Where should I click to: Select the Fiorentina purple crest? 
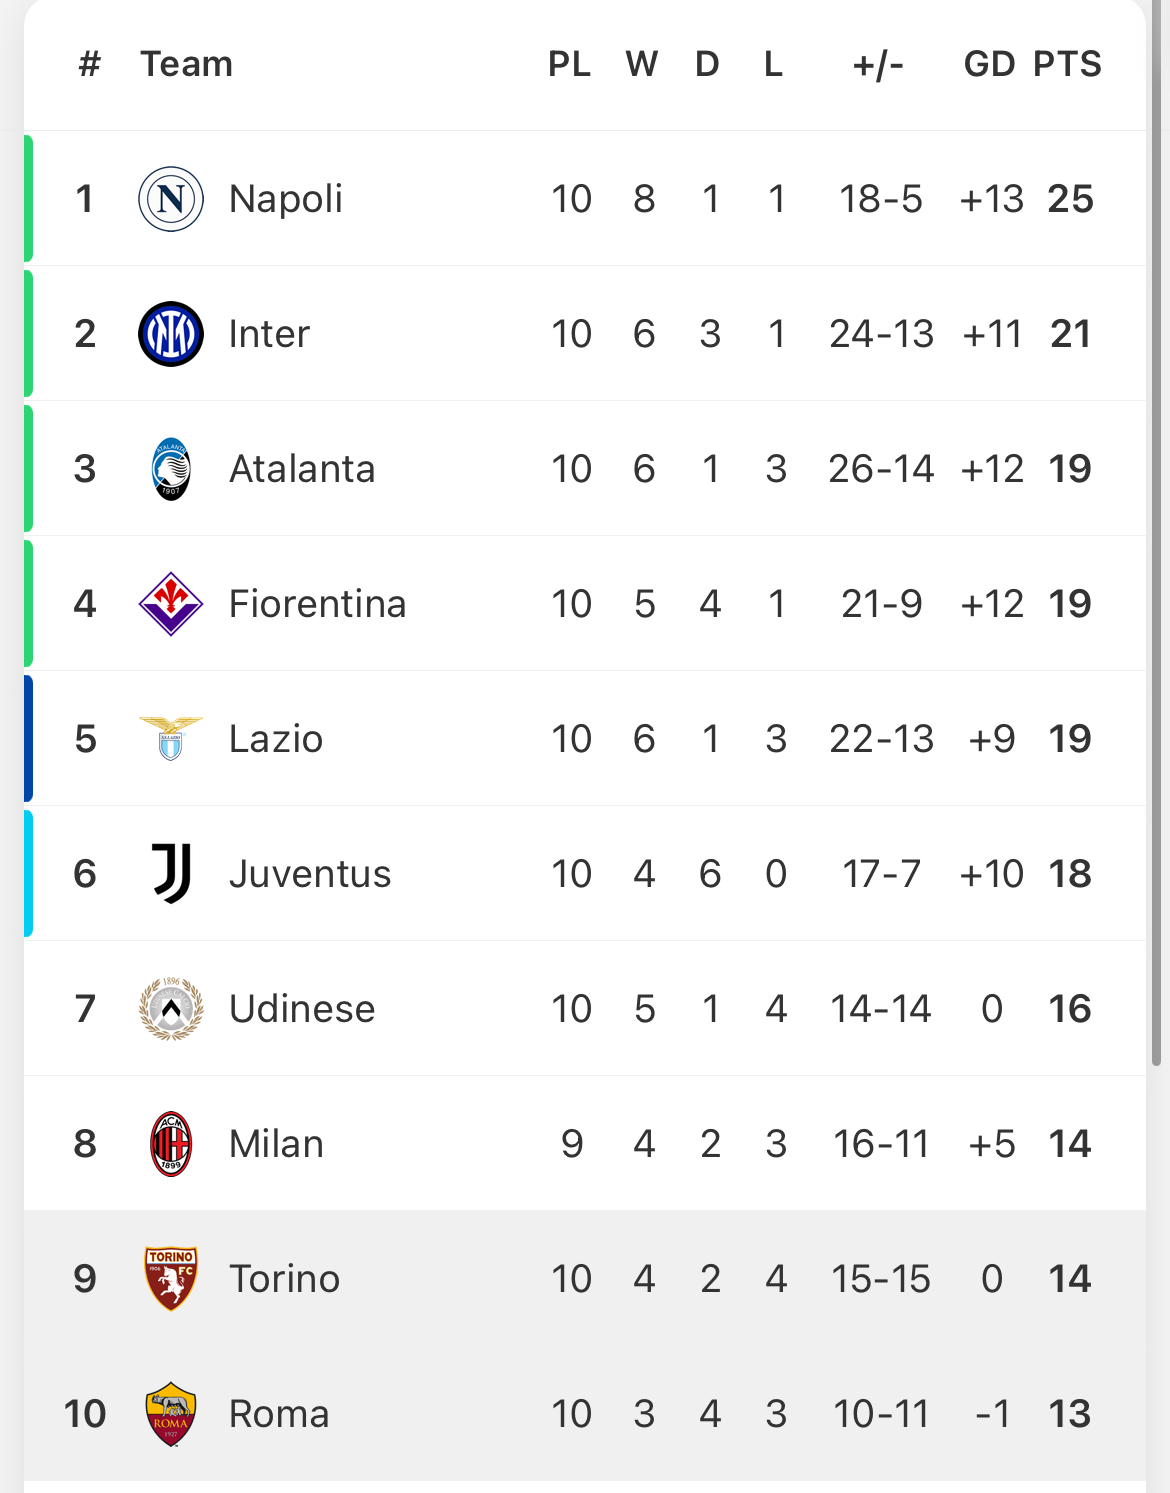171,604
